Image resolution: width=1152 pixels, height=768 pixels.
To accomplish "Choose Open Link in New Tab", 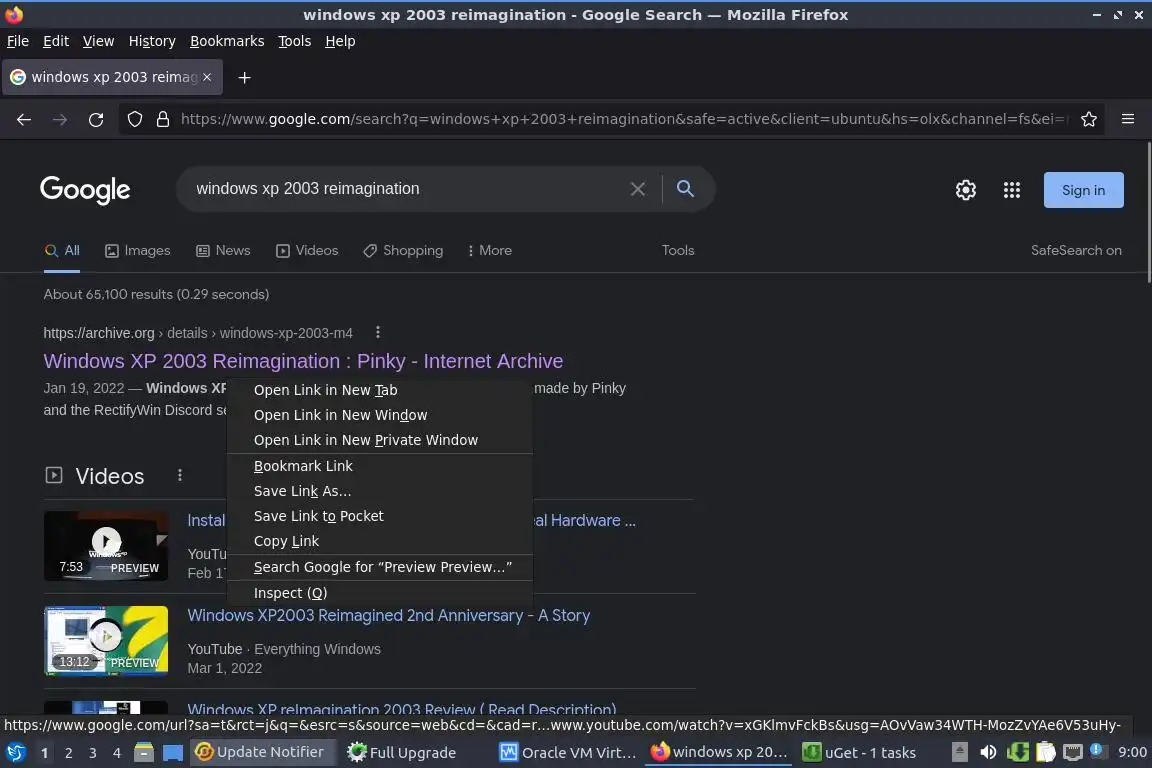I will point(380,390).
